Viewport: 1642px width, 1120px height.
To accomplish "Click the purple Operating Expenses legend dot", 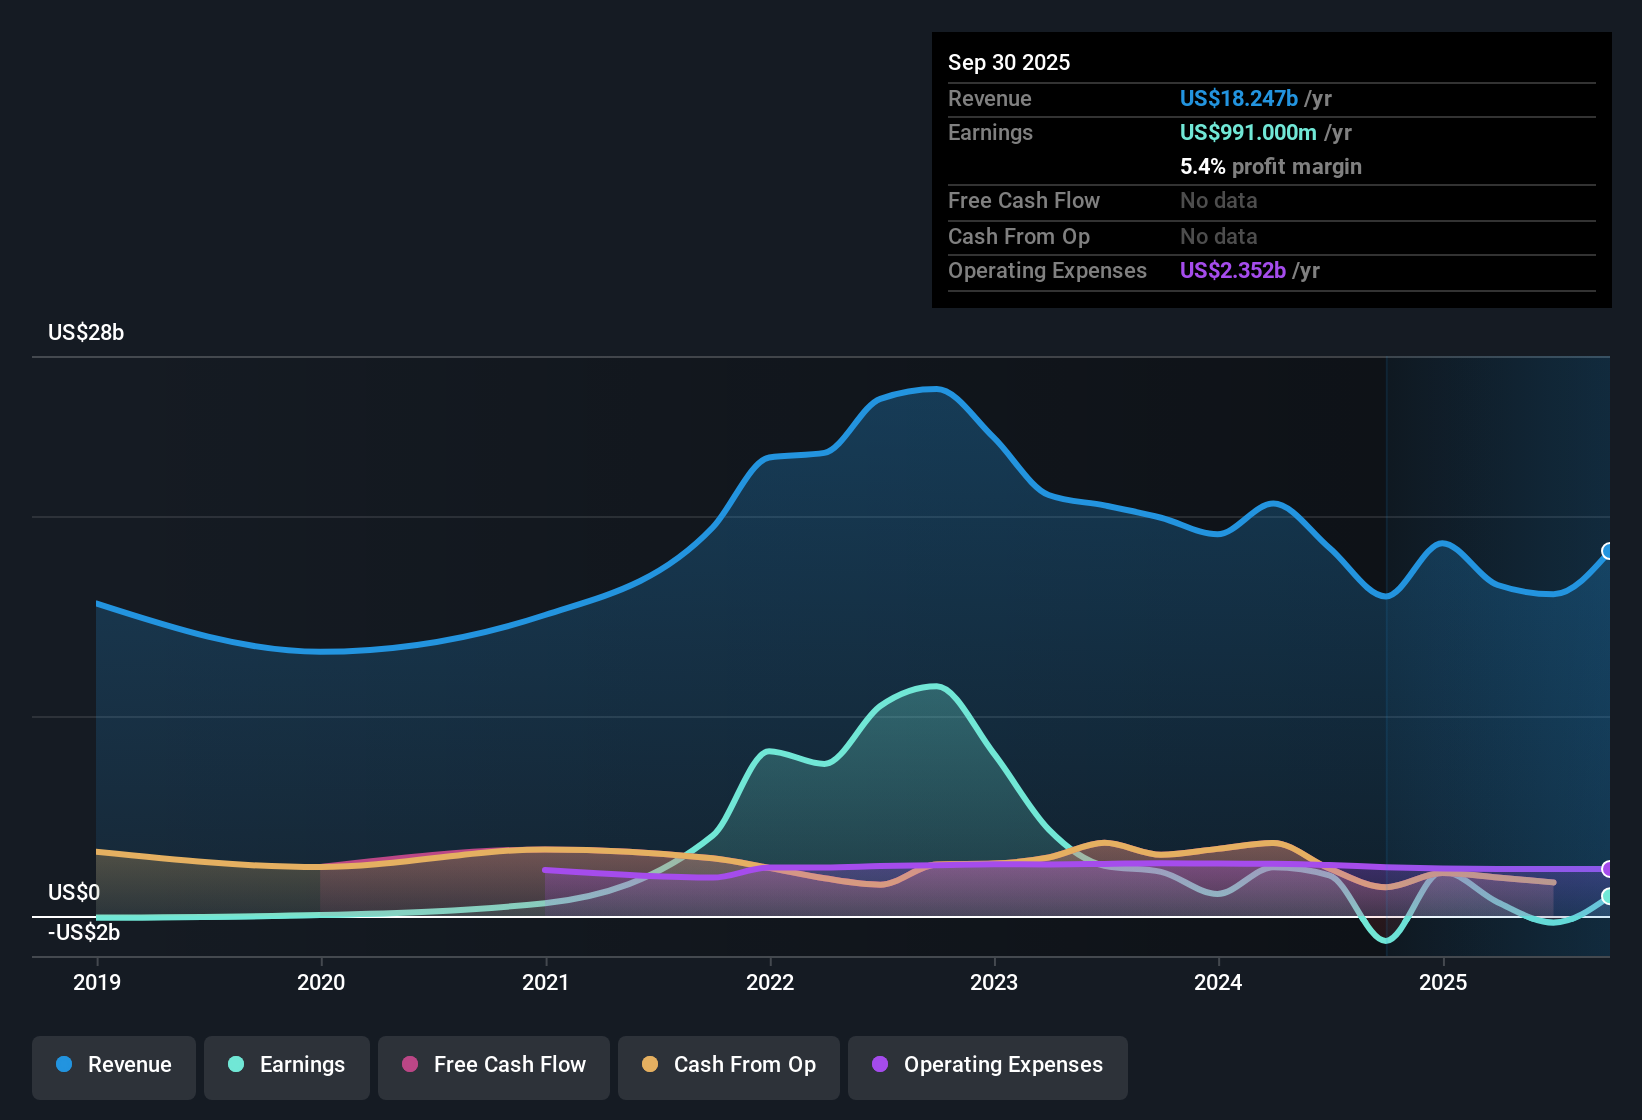I will (x=880, y=1066).
